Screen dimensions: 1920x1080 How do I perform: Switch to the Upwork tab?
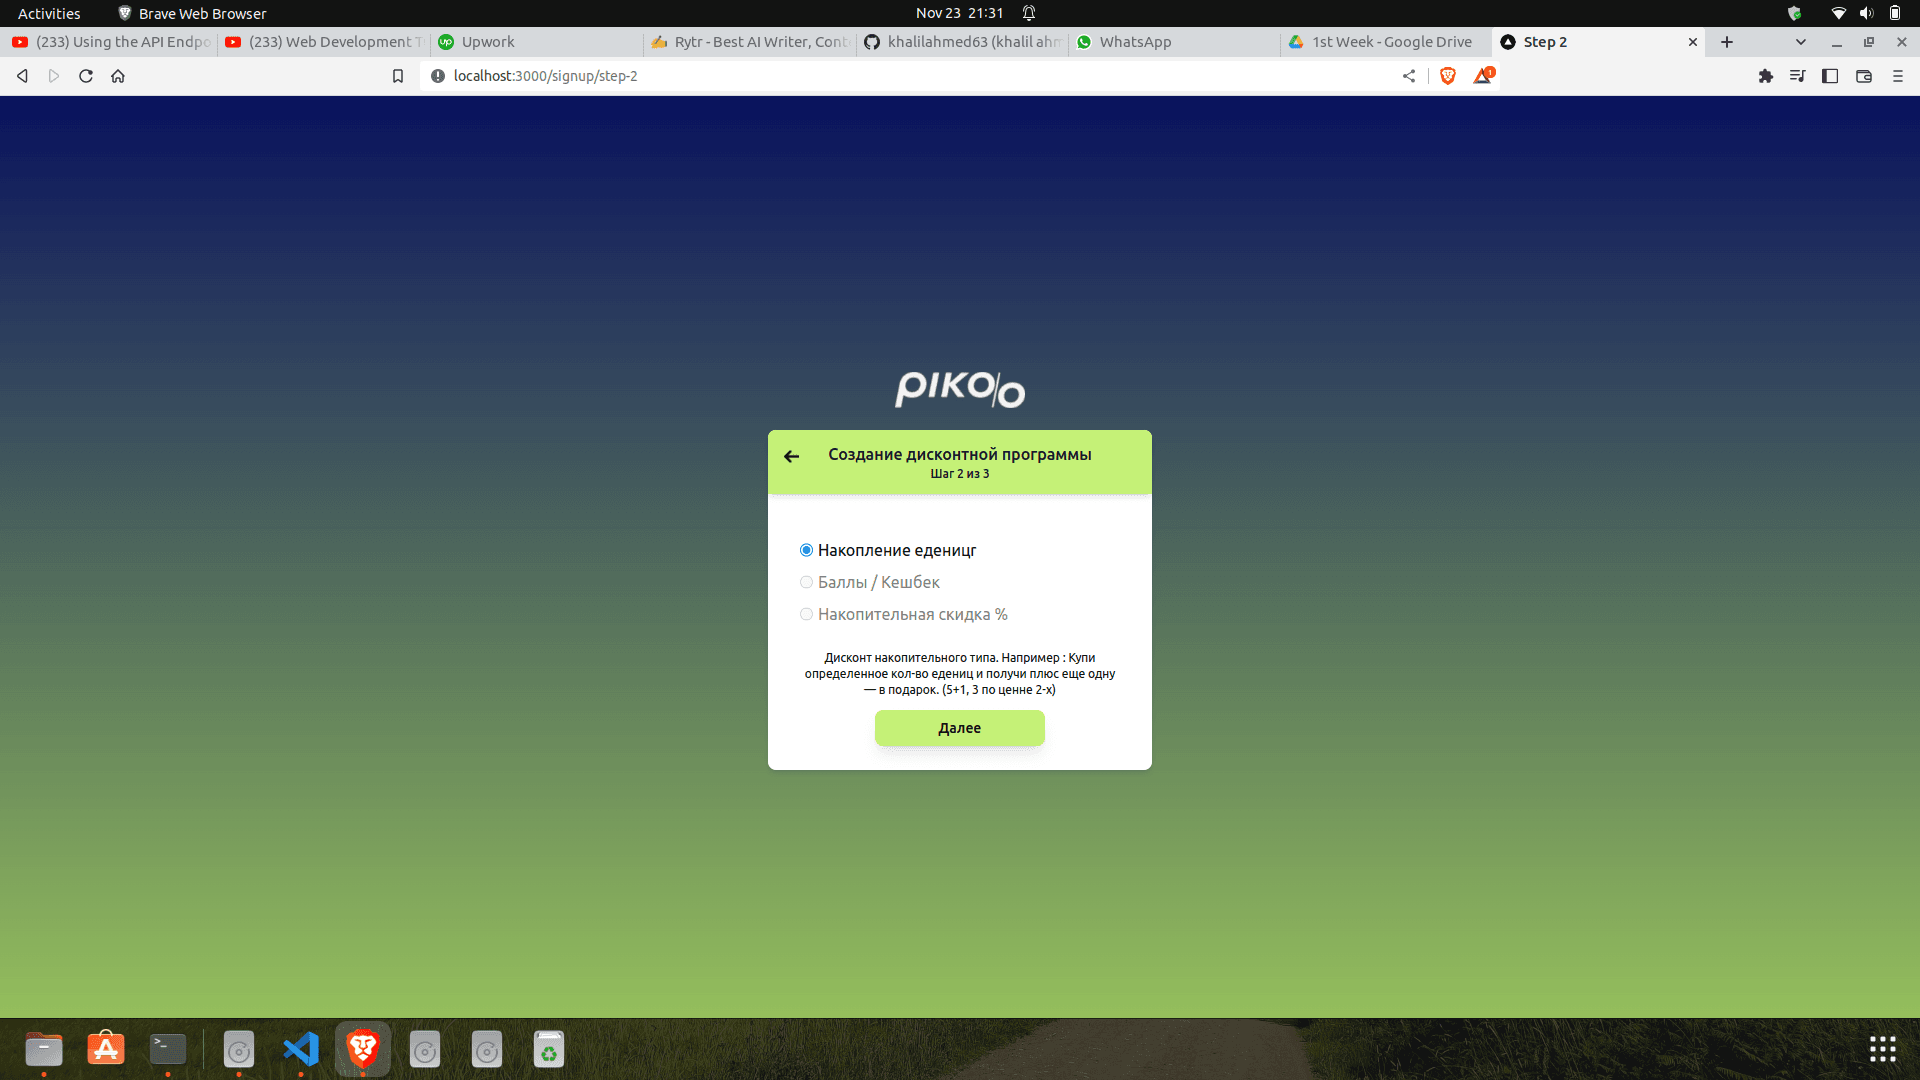(537, 42)
